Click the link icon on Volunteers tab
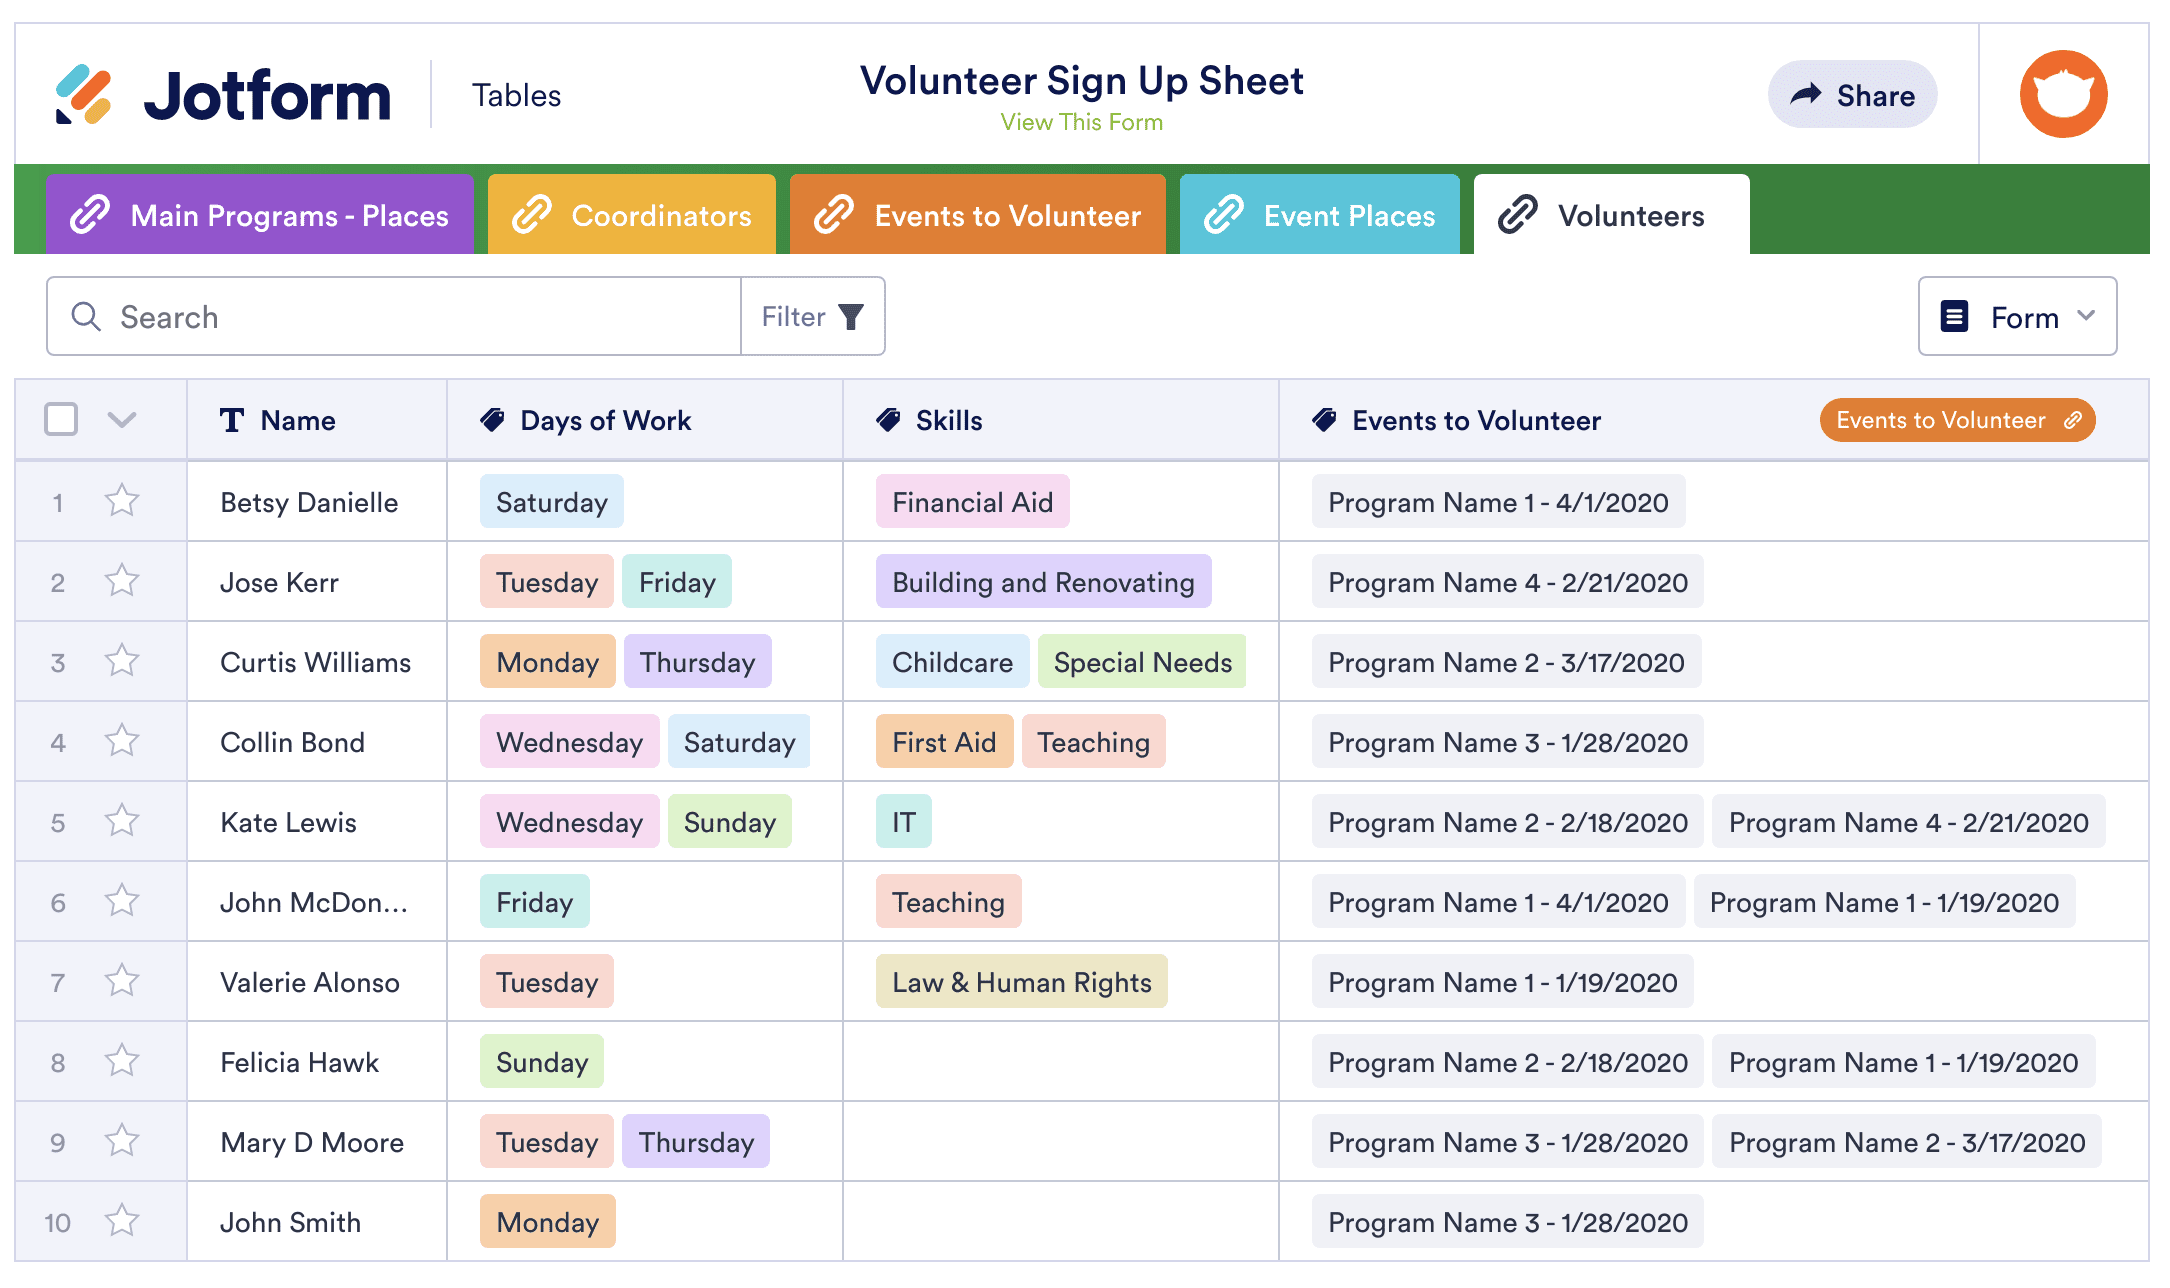This screenshot has height=1288, width=2170. click(x=1517, y=215)
